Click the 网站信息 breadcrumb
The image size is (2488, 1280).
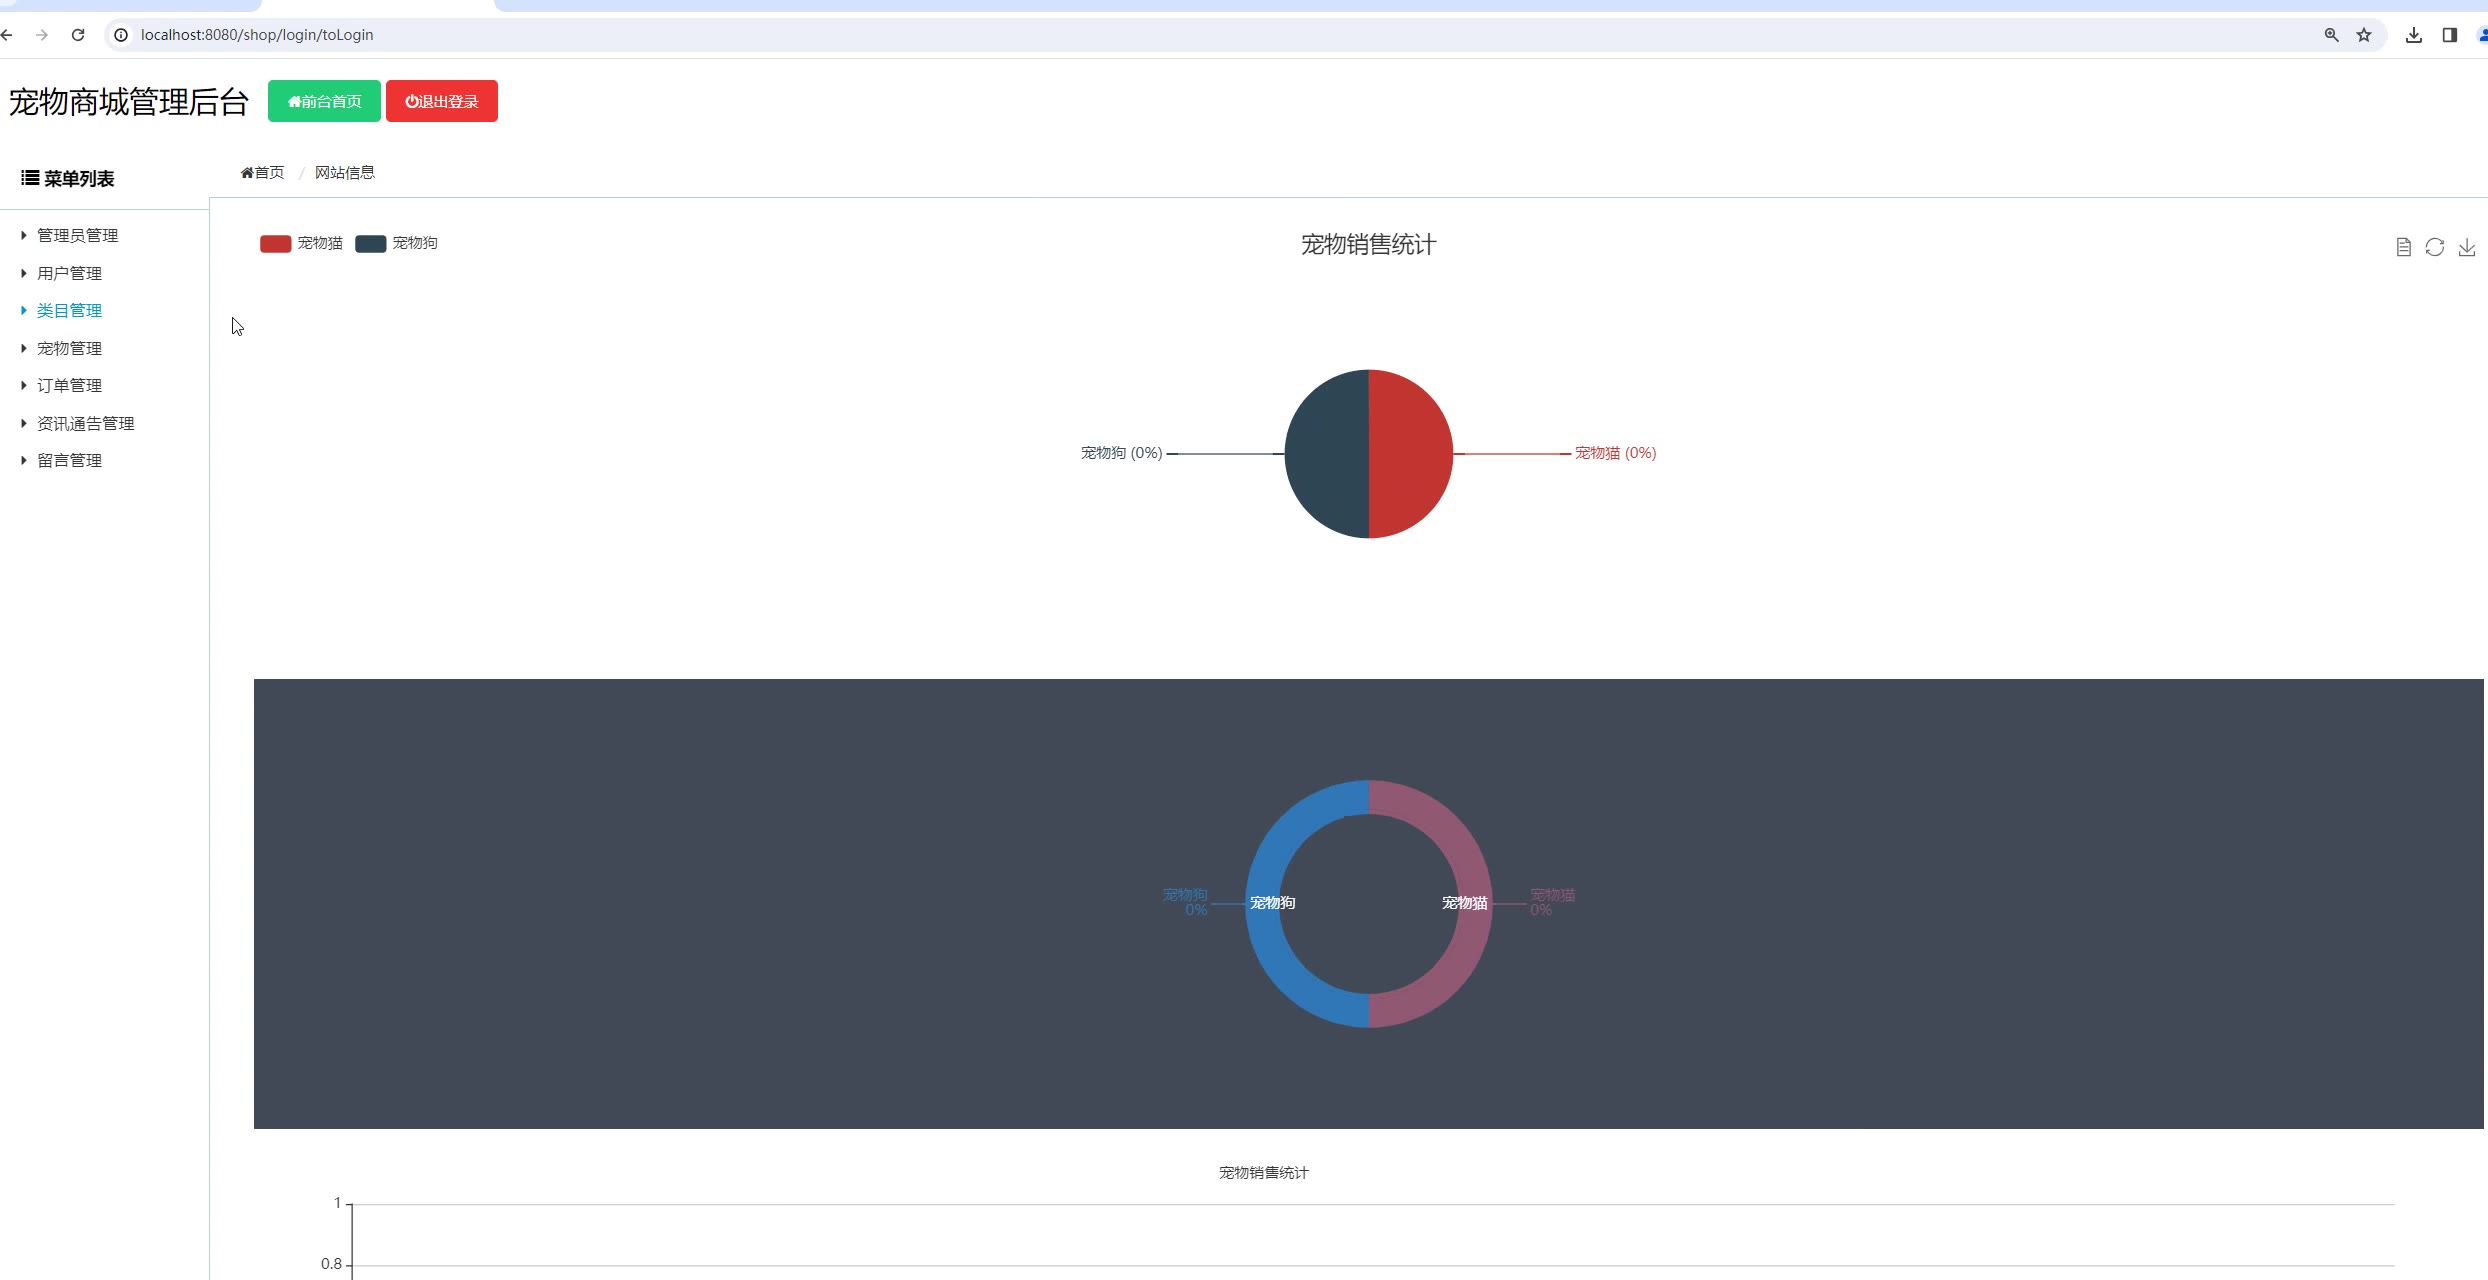(x=345, y=172)
